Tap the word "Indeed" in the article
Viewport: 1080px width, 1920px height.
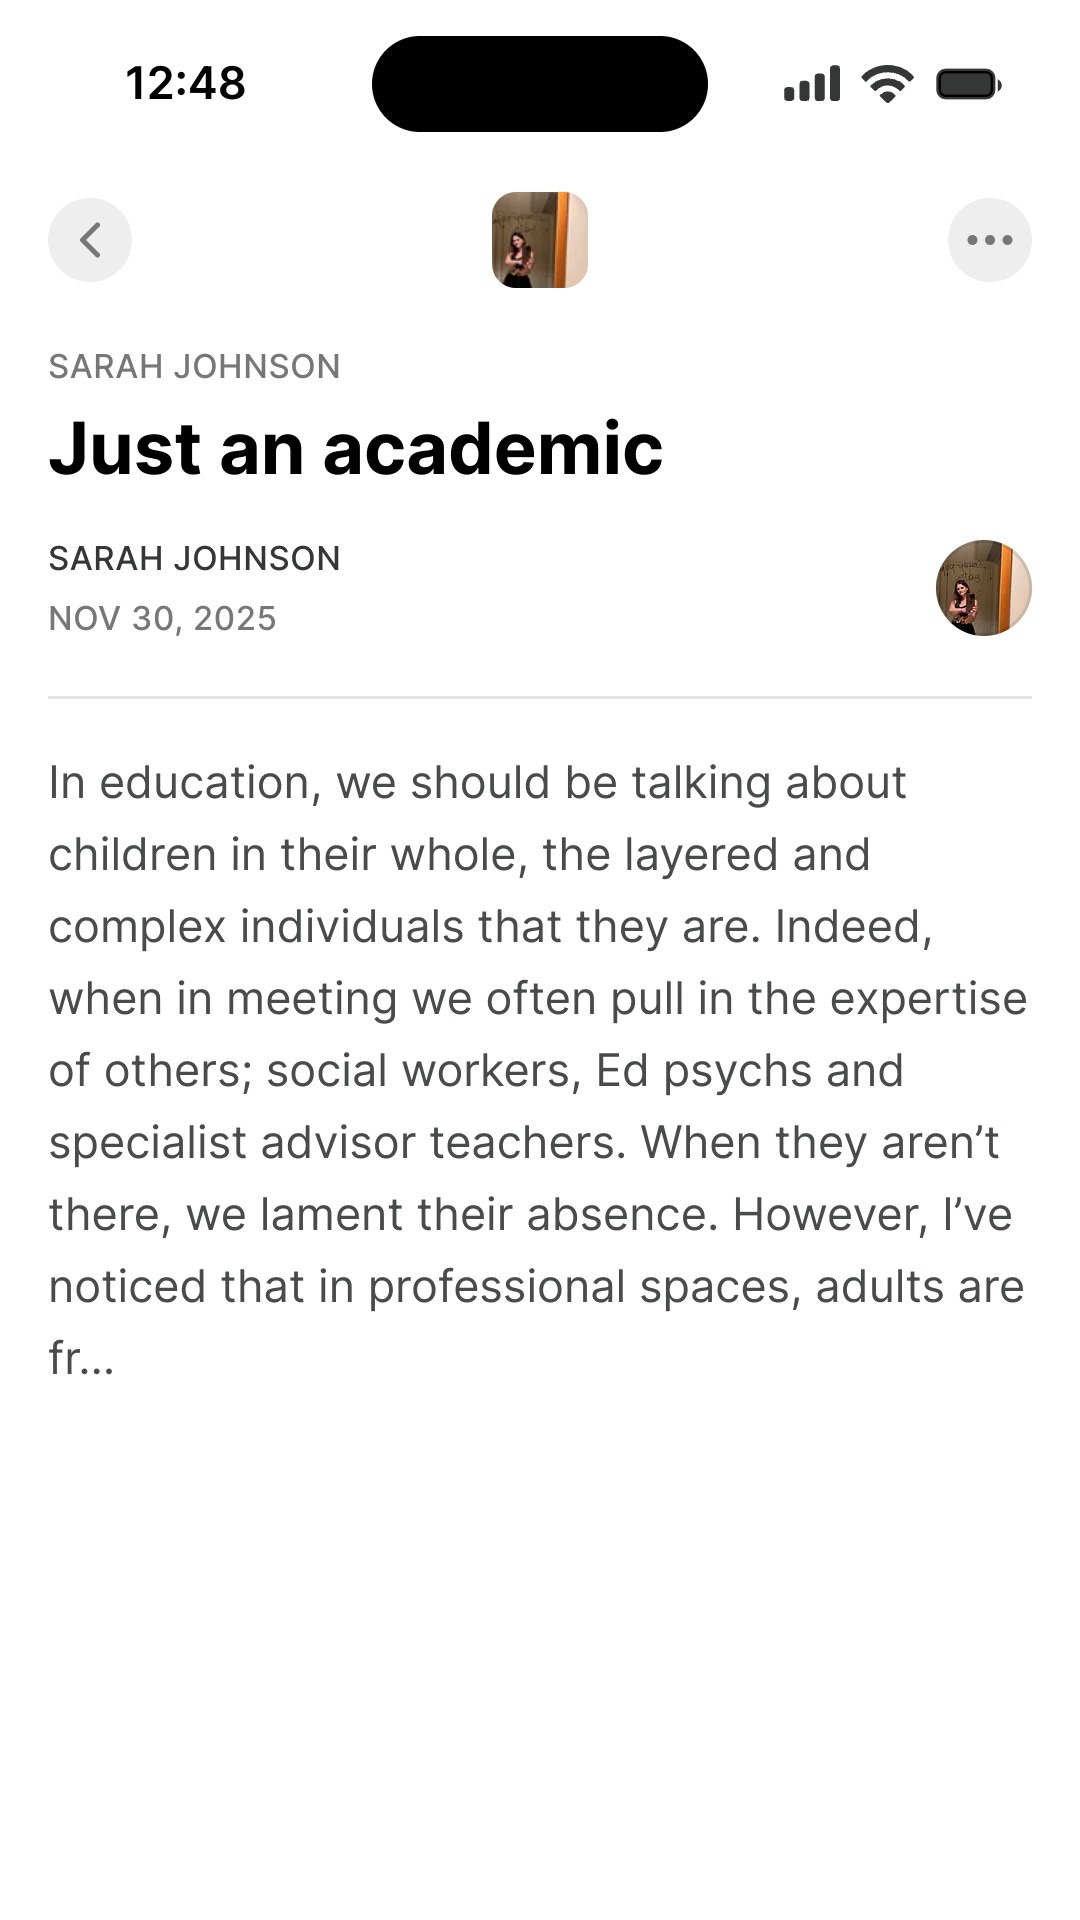click(852, 927)
